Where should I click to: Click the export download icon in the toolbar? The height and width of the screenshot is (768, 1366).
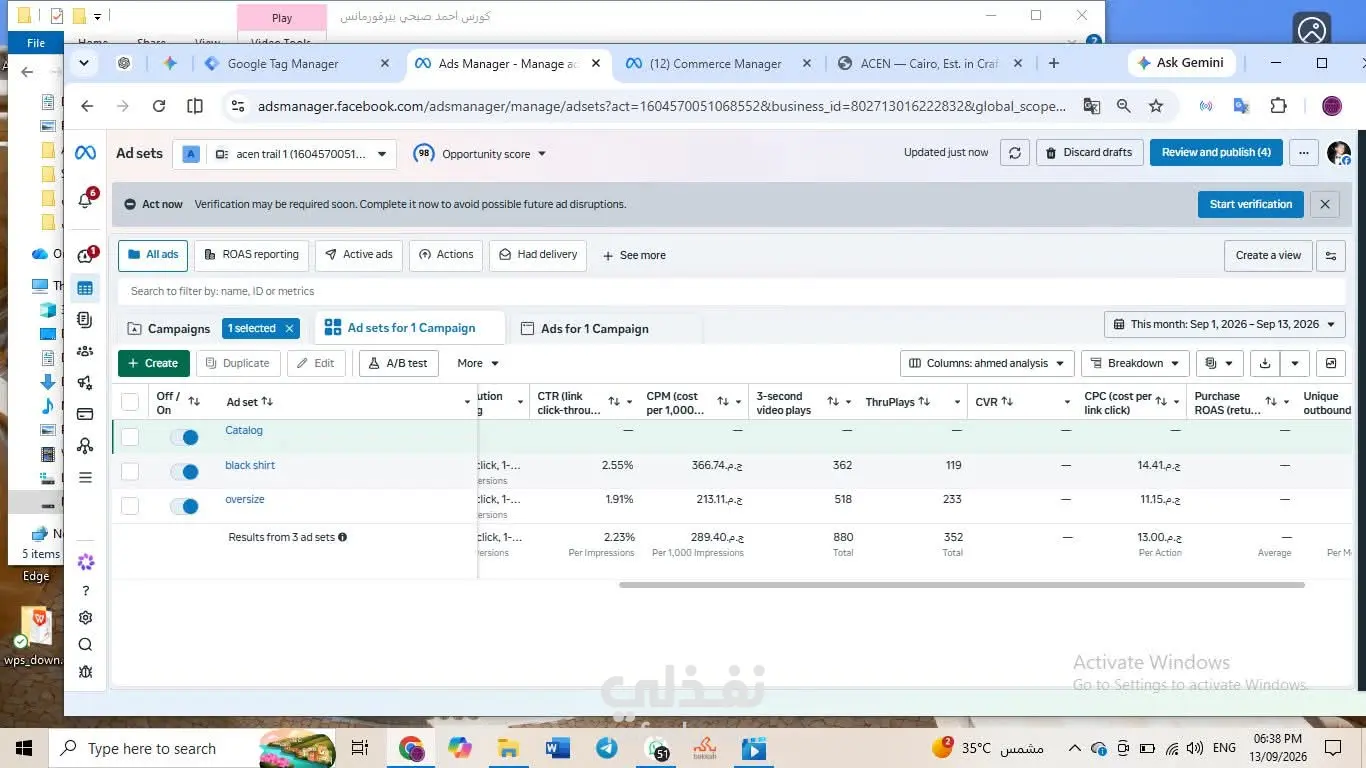coord(1265,363)
